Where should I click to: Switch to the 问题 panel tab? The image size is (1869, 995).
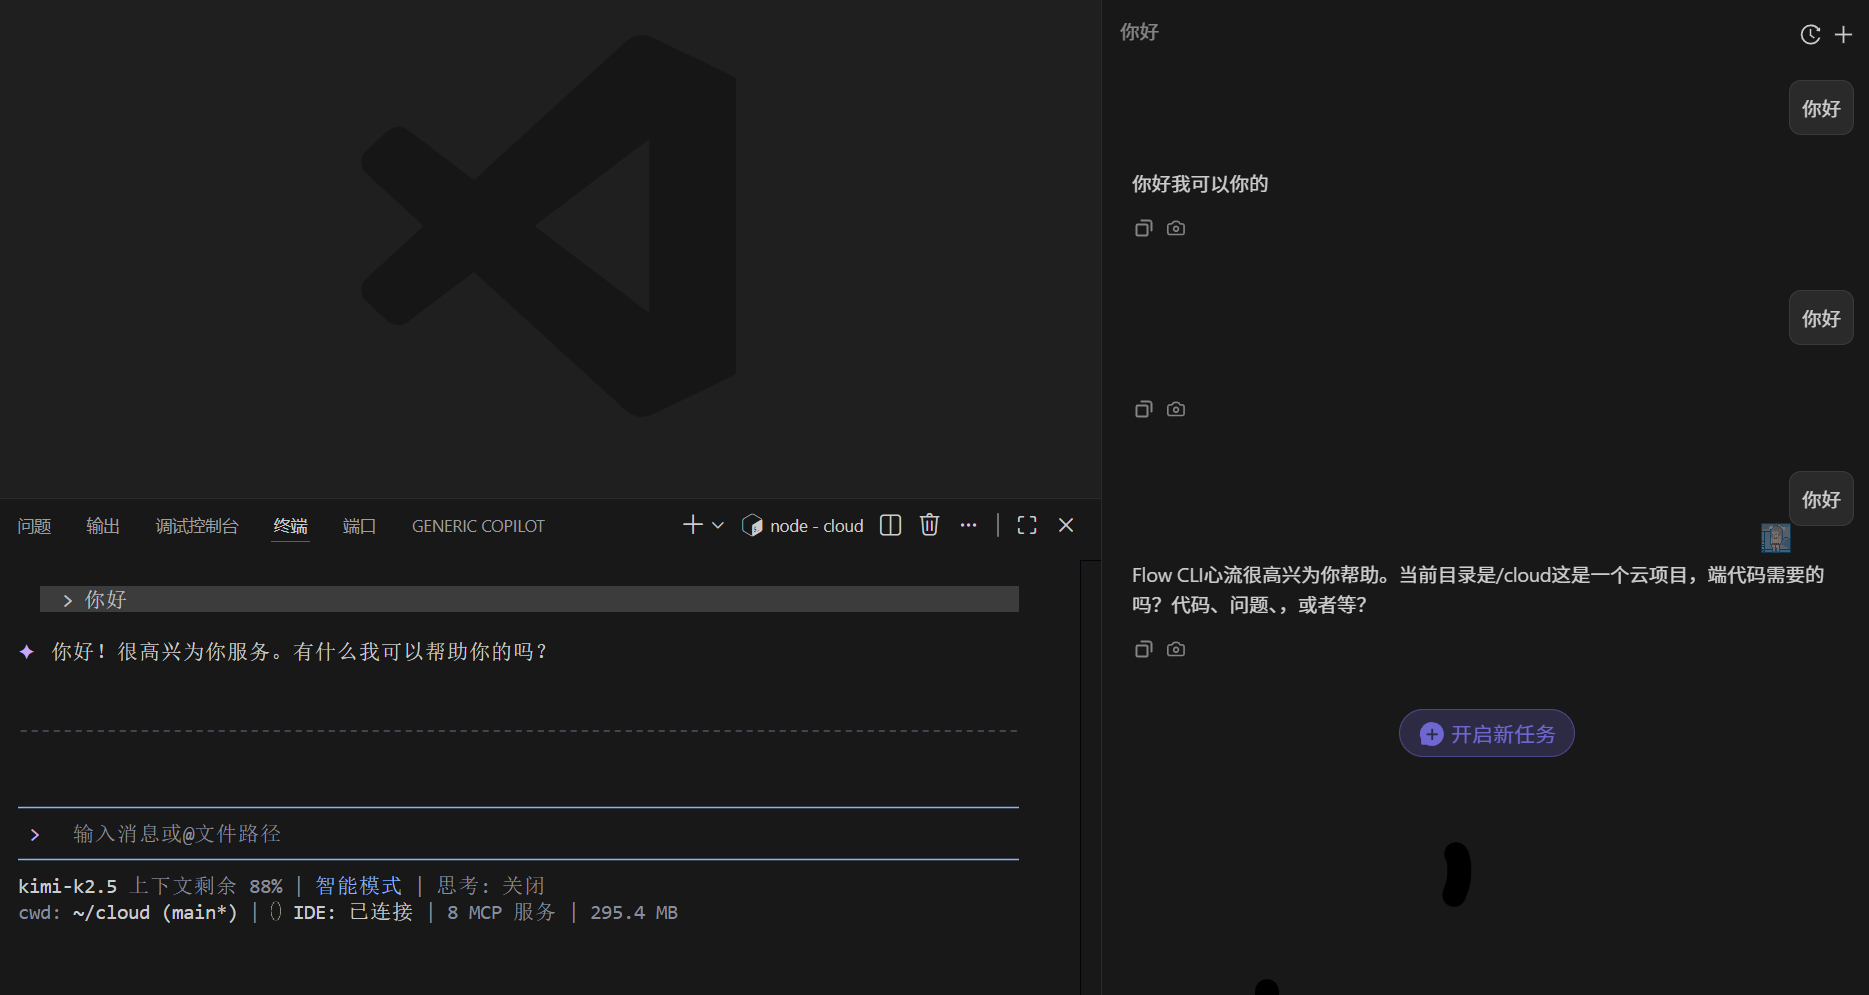(x=34, y=526)
